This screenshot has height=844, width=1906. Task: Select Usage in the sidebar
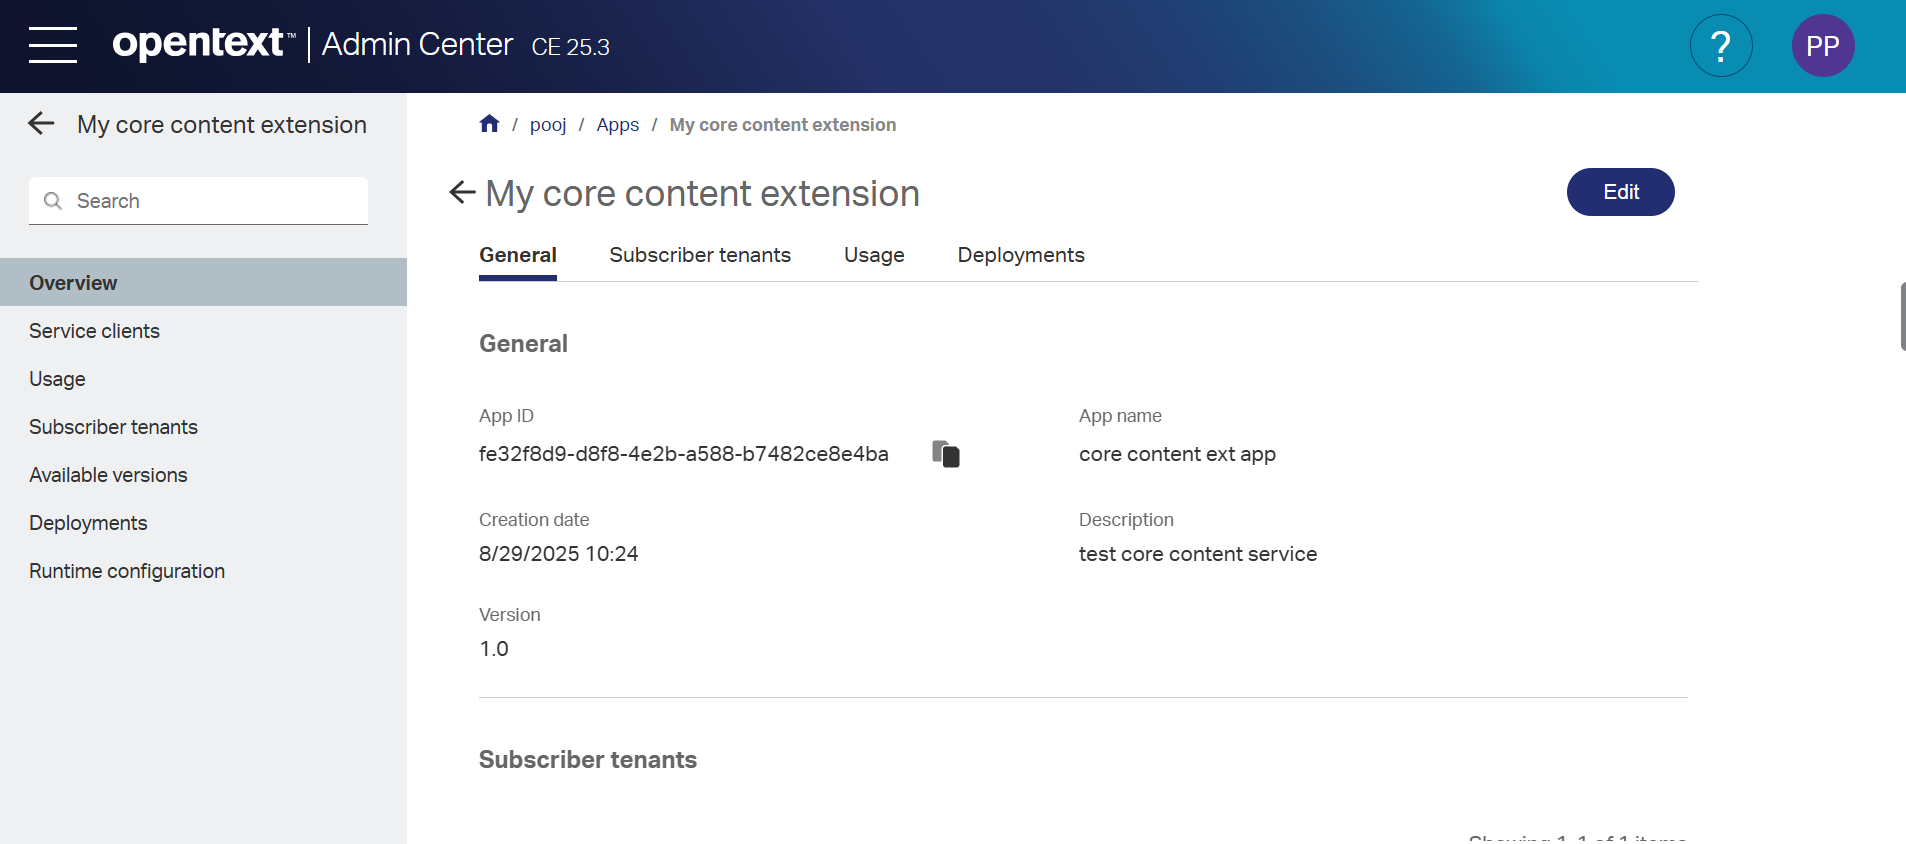pos(203,379)
